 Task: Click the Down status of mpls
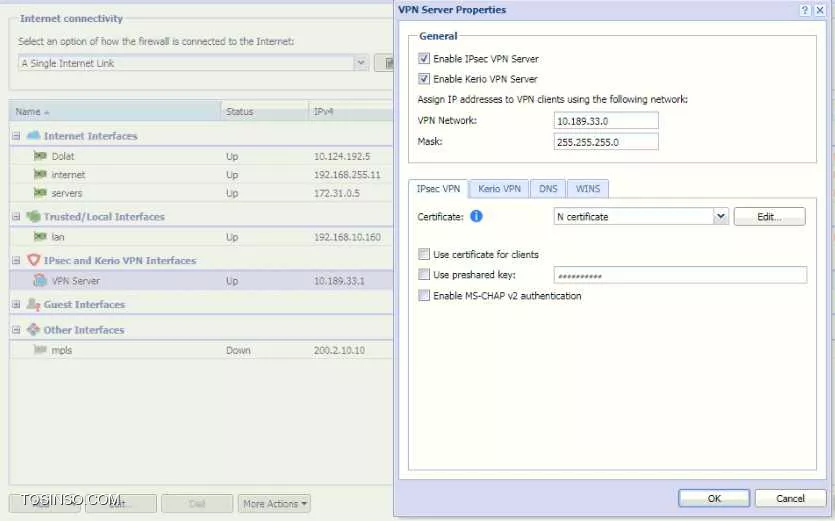[x=238, y=350]
